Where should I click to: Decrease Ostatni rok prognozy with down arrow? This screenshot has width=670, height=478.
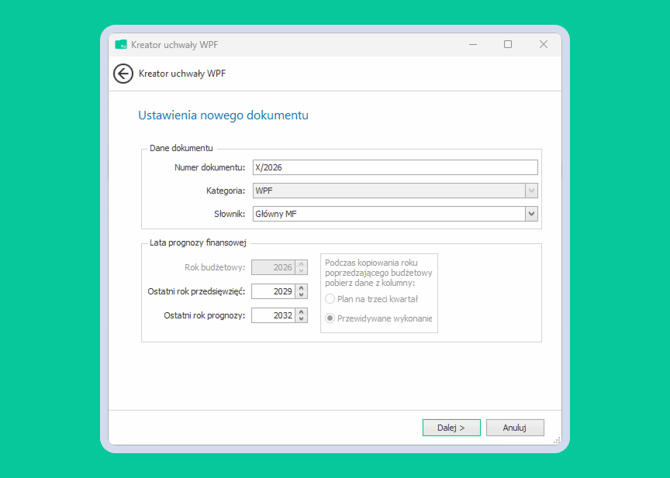(x=302, y=319)
